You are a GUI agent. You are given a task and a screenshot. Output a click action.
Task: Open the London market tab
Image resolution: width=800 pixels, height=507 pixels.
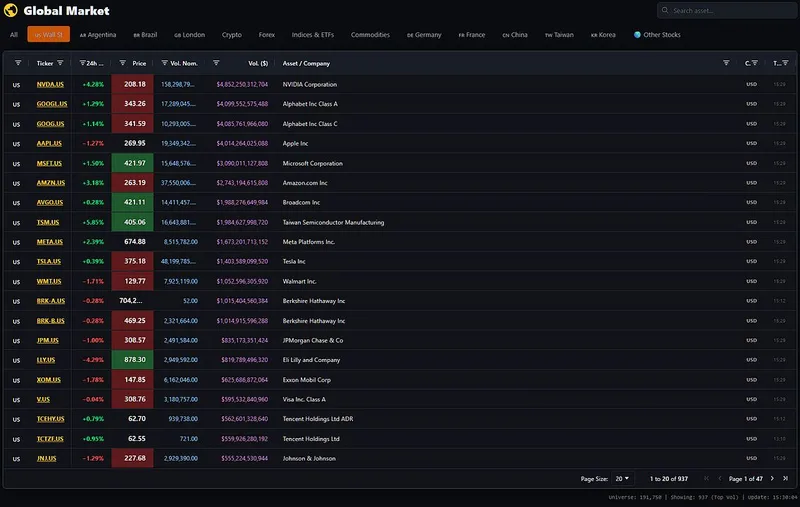[189, 35]
